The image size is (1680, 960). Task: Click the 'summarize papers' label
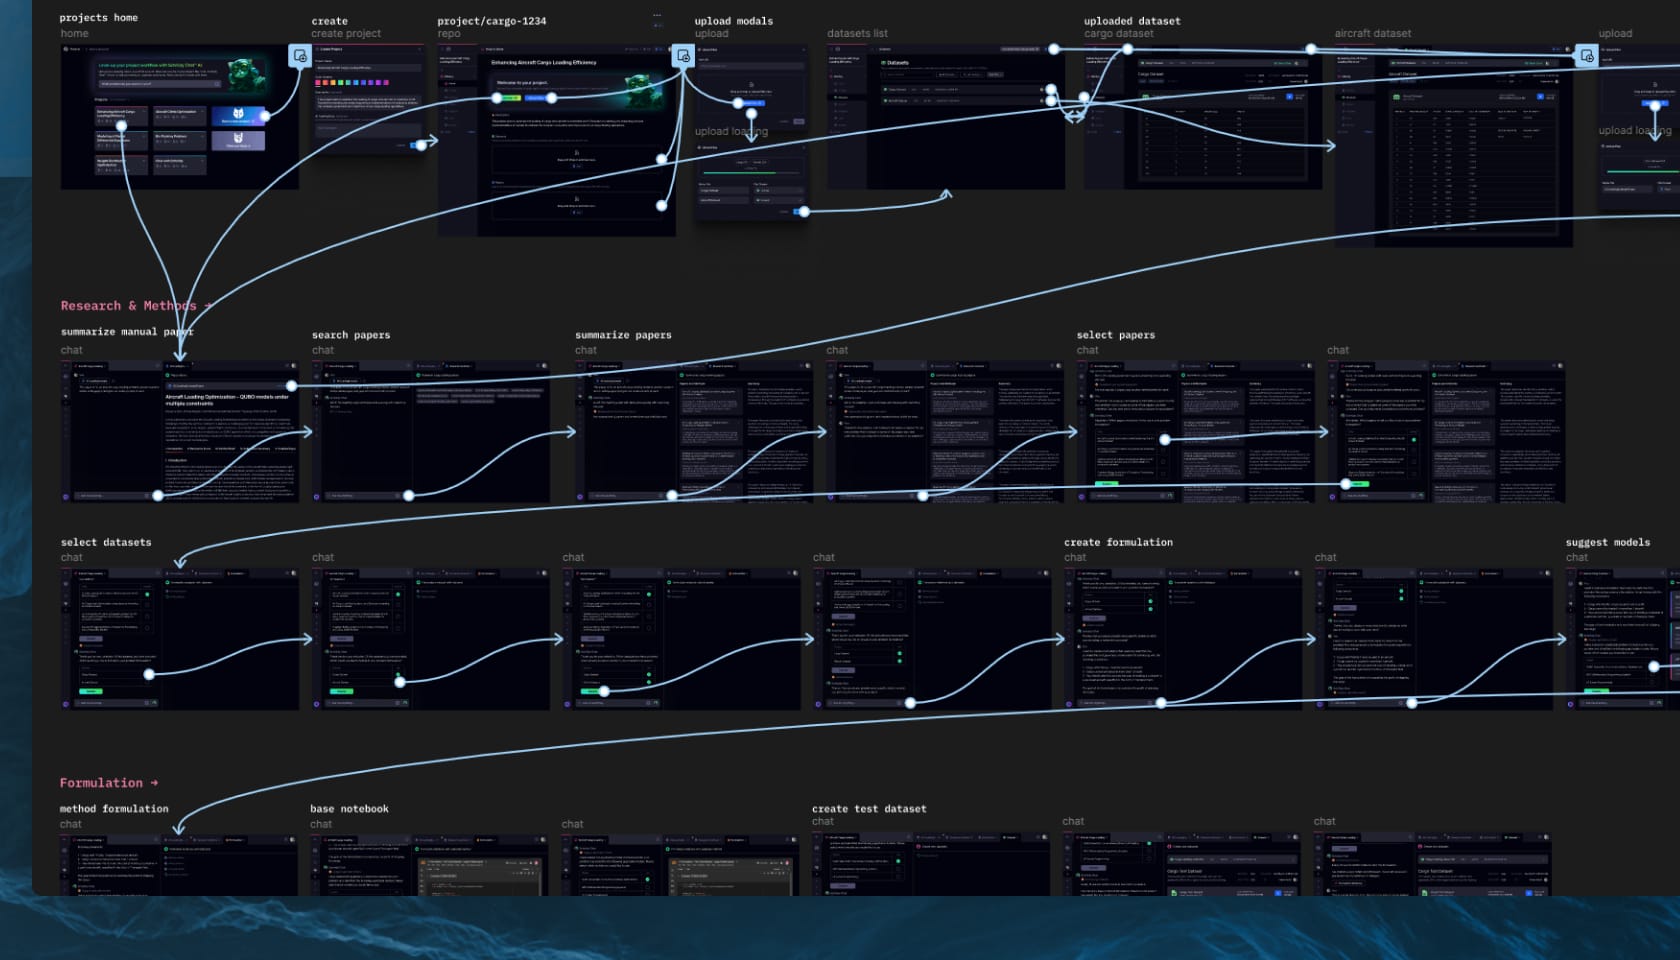(x=623, y=334)
